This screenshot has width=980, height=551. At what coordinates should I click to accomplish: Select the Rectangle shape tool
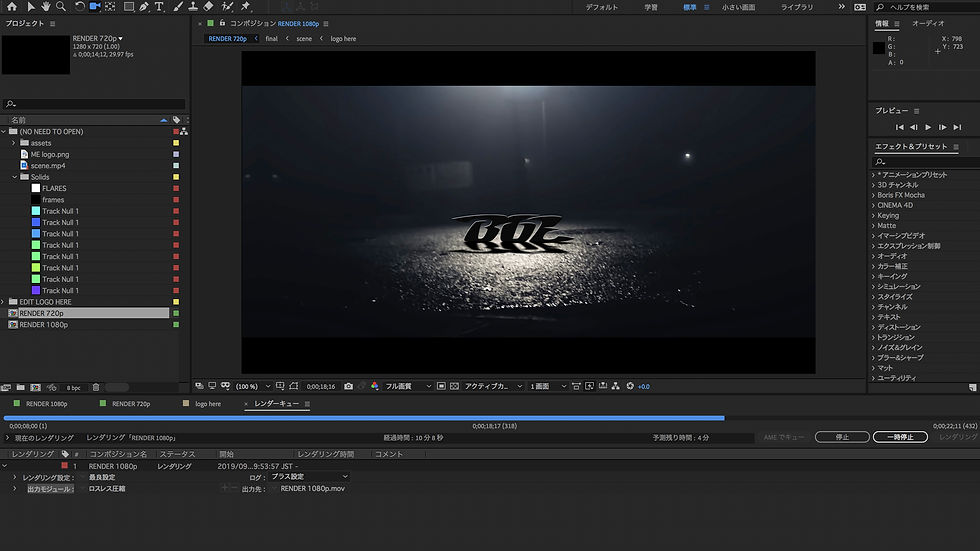(x=128, y=6)
